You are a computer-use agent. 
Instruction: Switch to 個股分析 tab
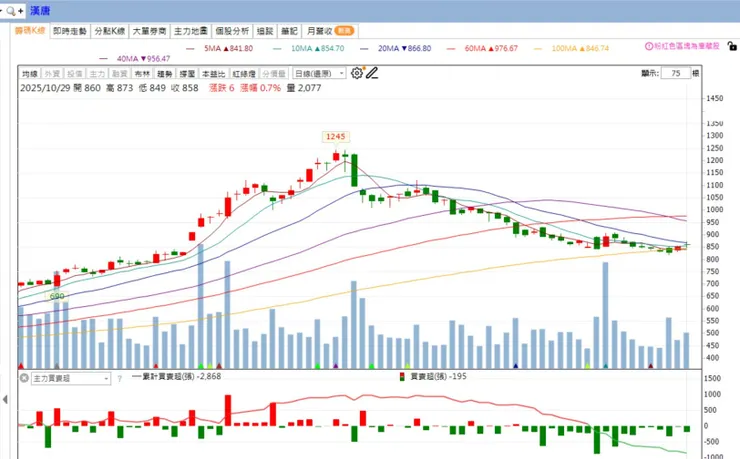232,31
